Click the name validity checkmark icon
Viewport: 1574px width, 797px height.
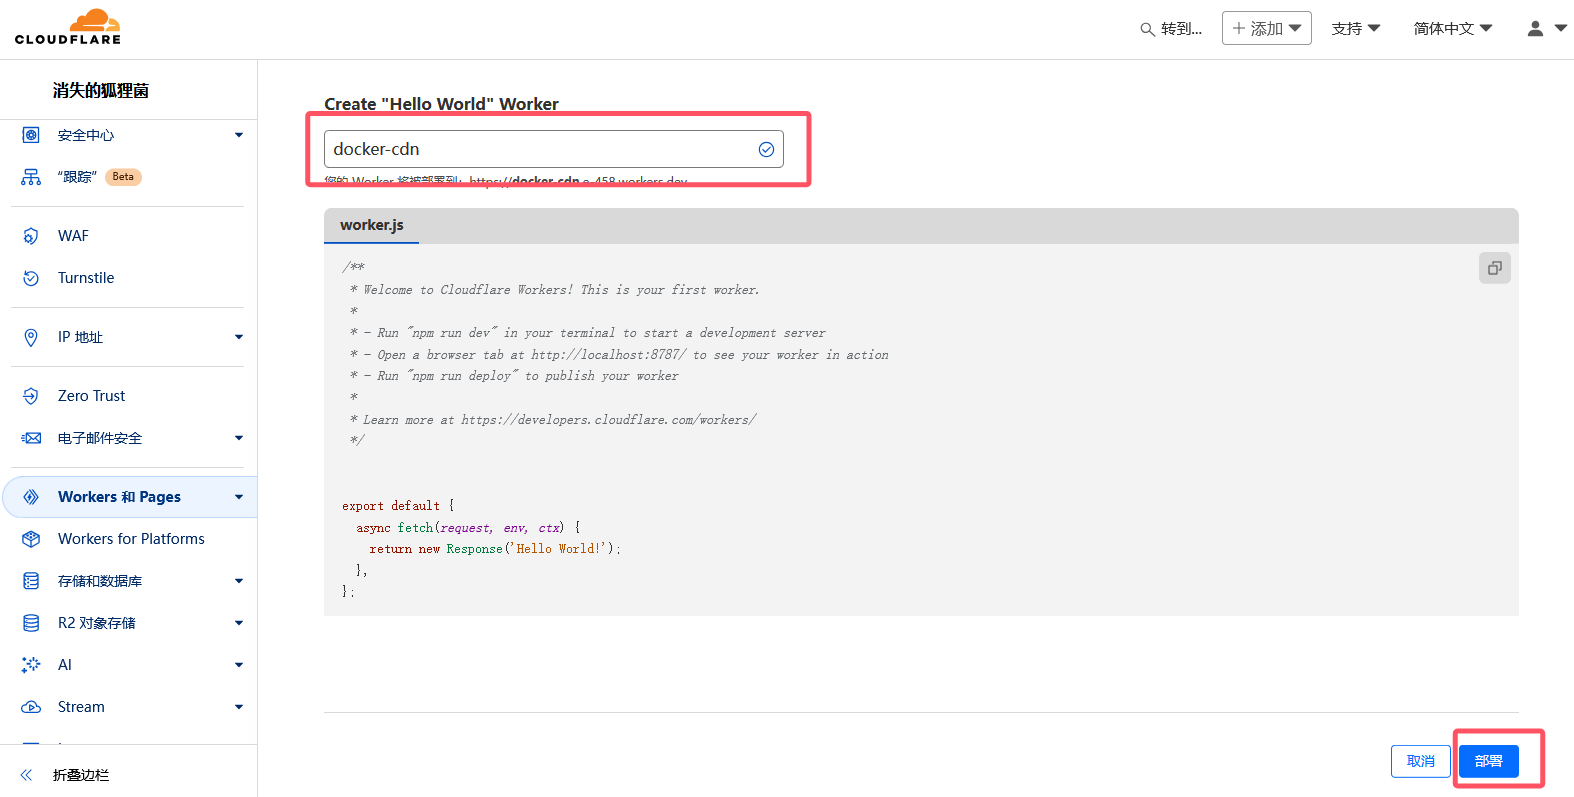[766, 149]
